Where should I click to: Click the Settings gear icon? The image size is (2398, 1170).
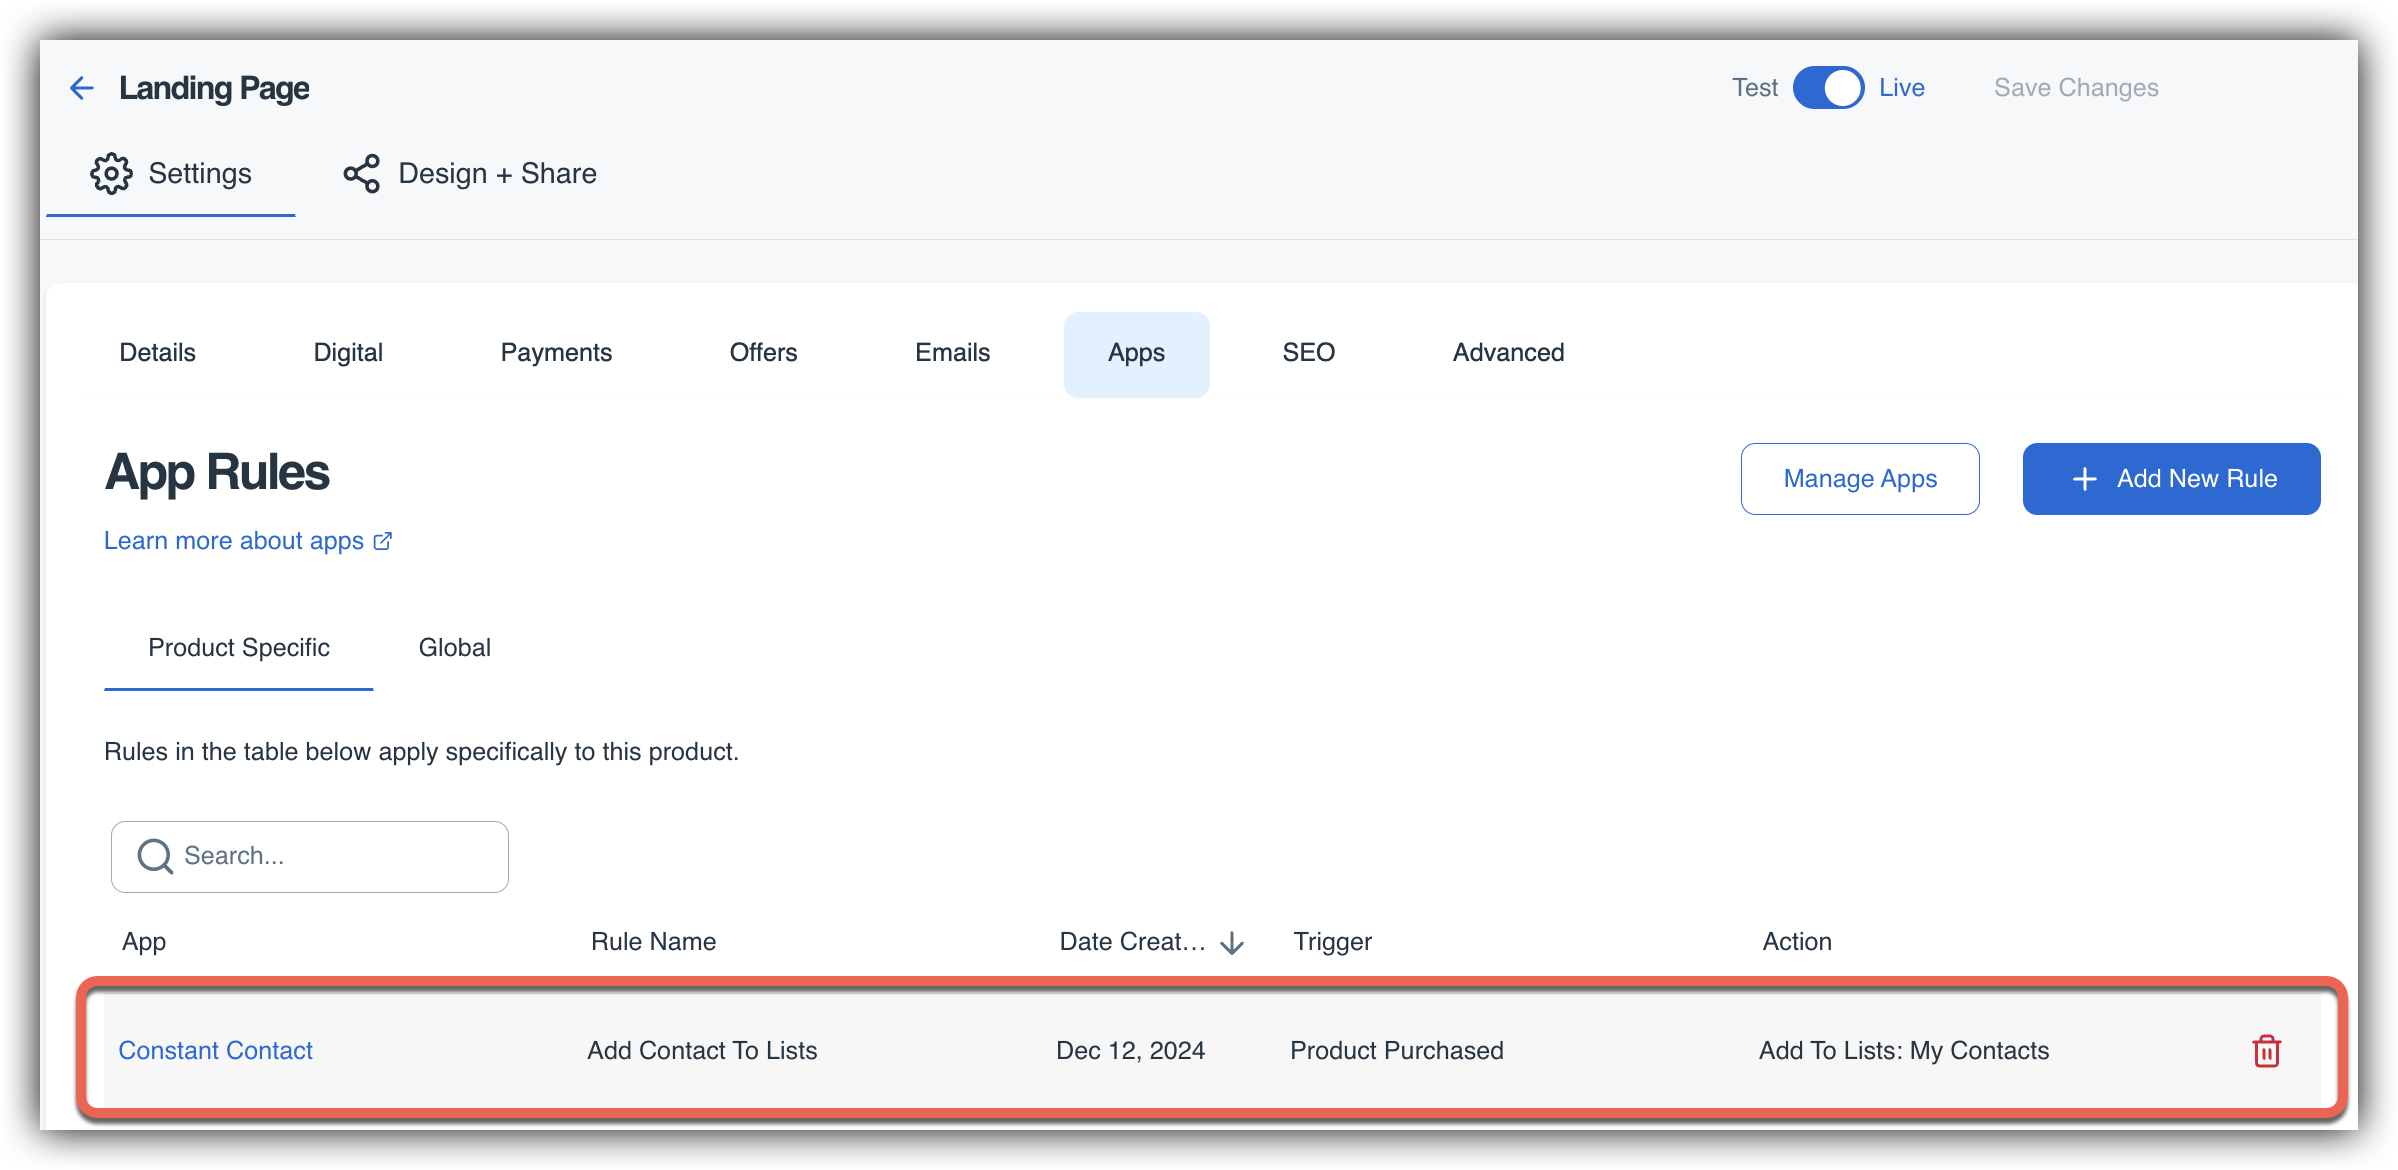tap(111, 174)
